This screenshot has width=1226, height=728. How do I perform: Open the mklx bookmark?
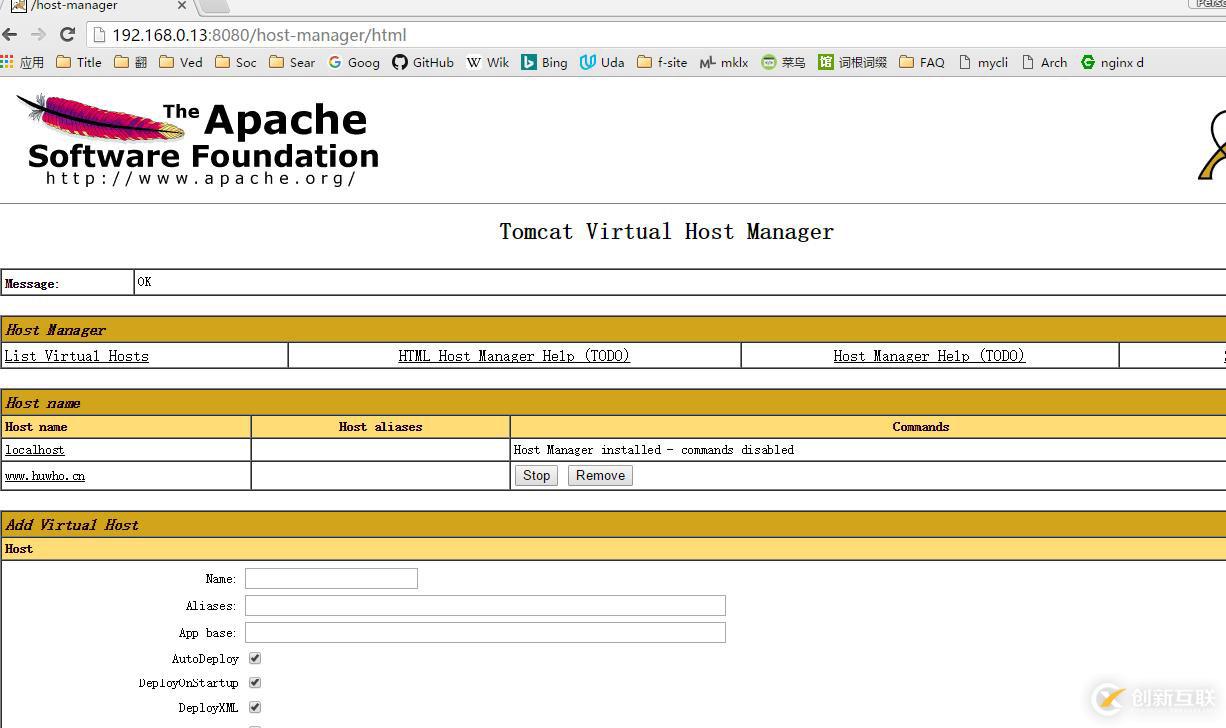click(724, 62)
